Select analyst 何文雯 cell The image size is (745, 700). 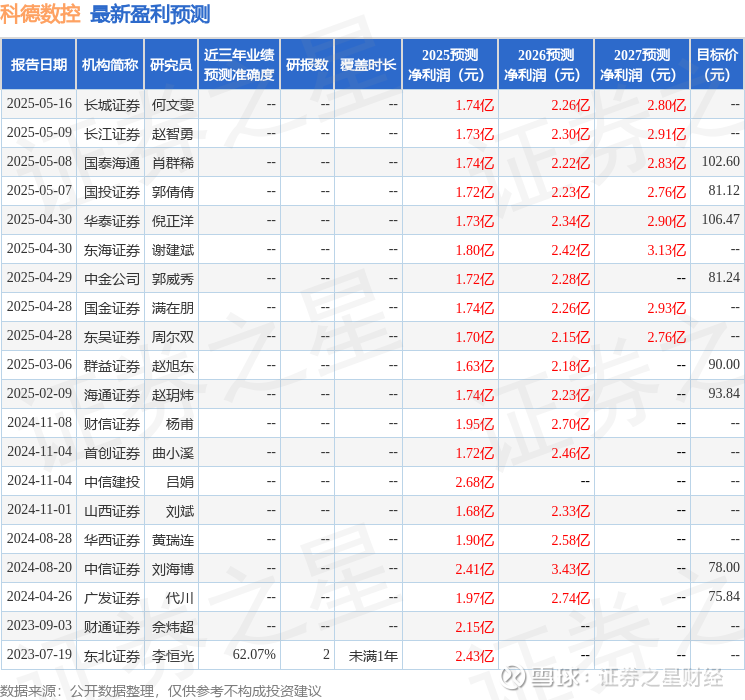click(x=172, y=105)
